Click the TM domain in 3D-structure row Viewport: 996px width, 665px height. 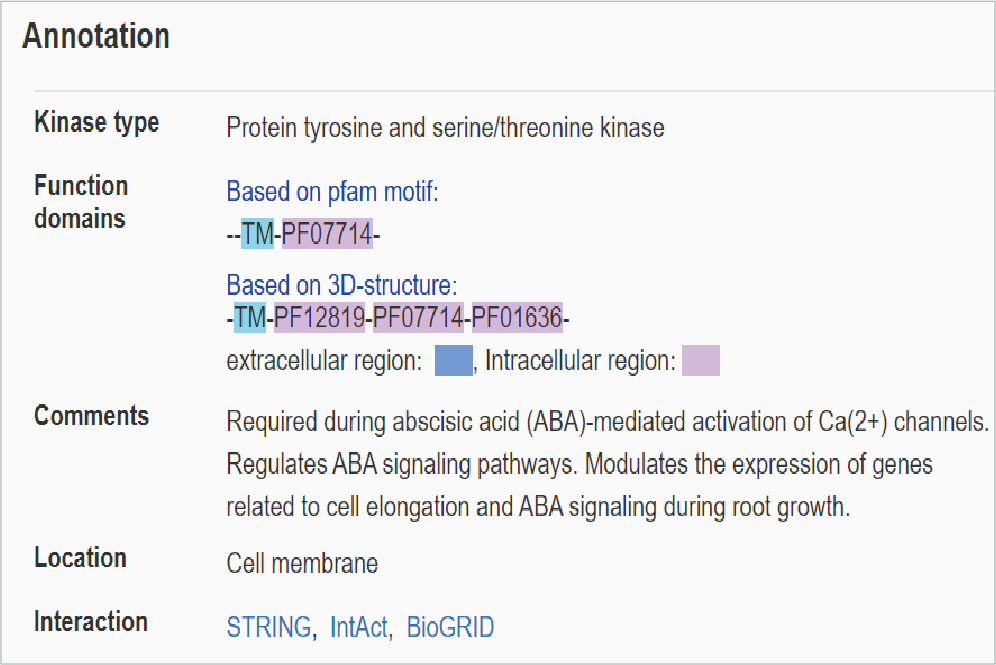tap(250, 317)
